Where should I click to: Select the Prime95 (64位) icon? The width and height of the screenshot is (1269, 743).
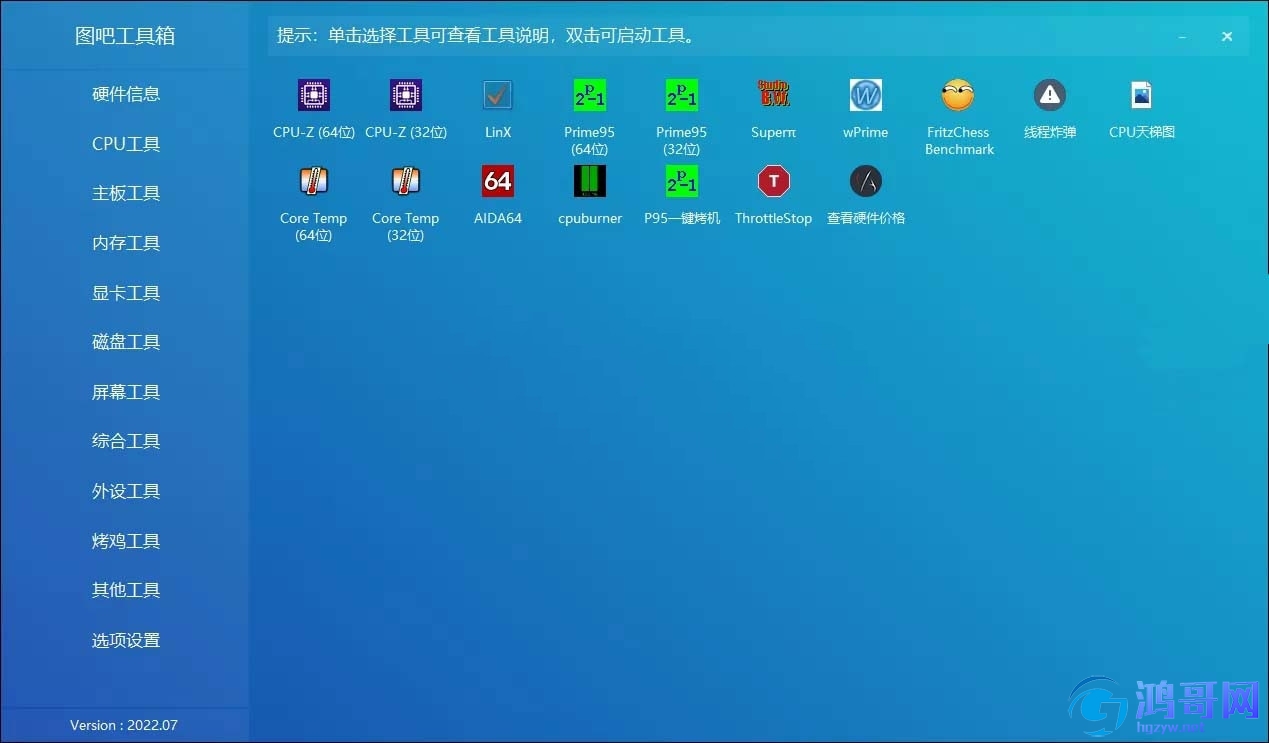coord(590,96)
